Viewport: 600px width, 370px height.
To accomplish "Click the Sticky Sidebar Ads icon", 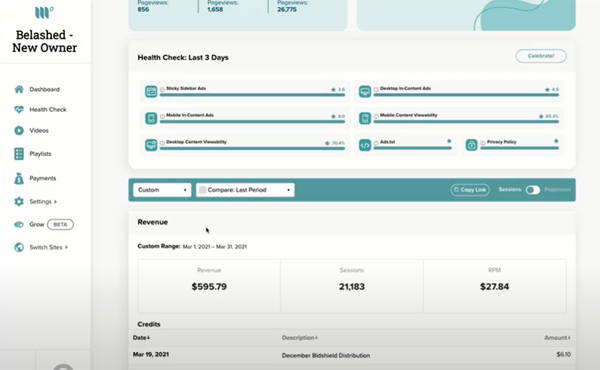I will 151,91.
